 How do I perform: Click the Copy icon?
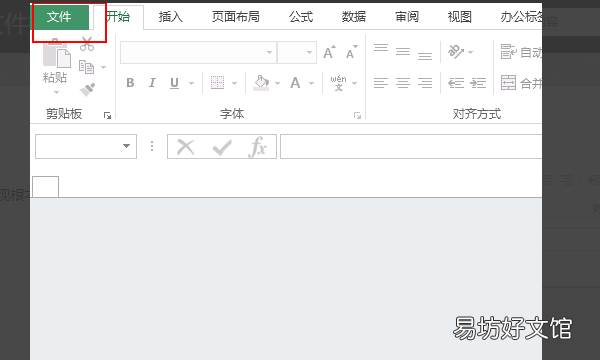pos(86,67)
